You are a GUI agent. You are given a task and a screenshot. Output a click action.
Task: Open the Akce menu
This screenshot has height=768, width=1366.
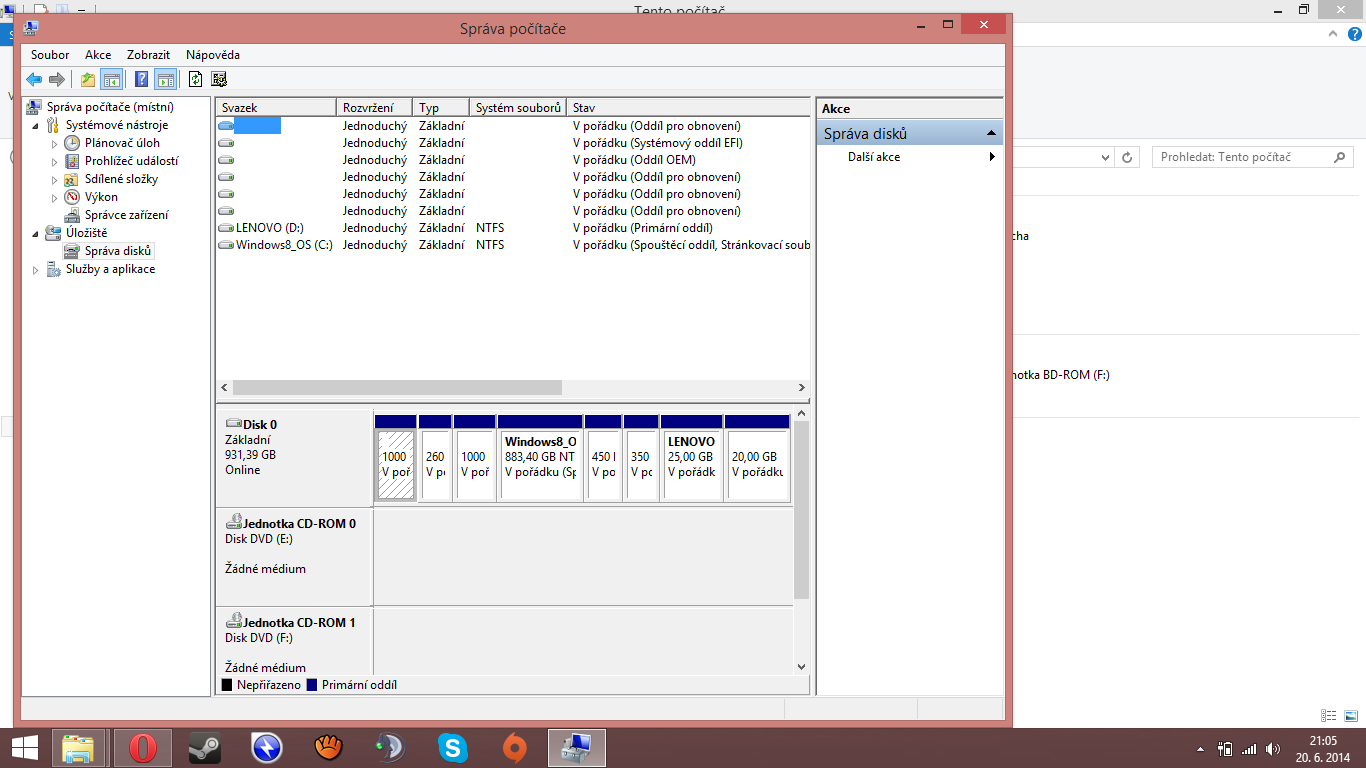(x=98, y=55)
